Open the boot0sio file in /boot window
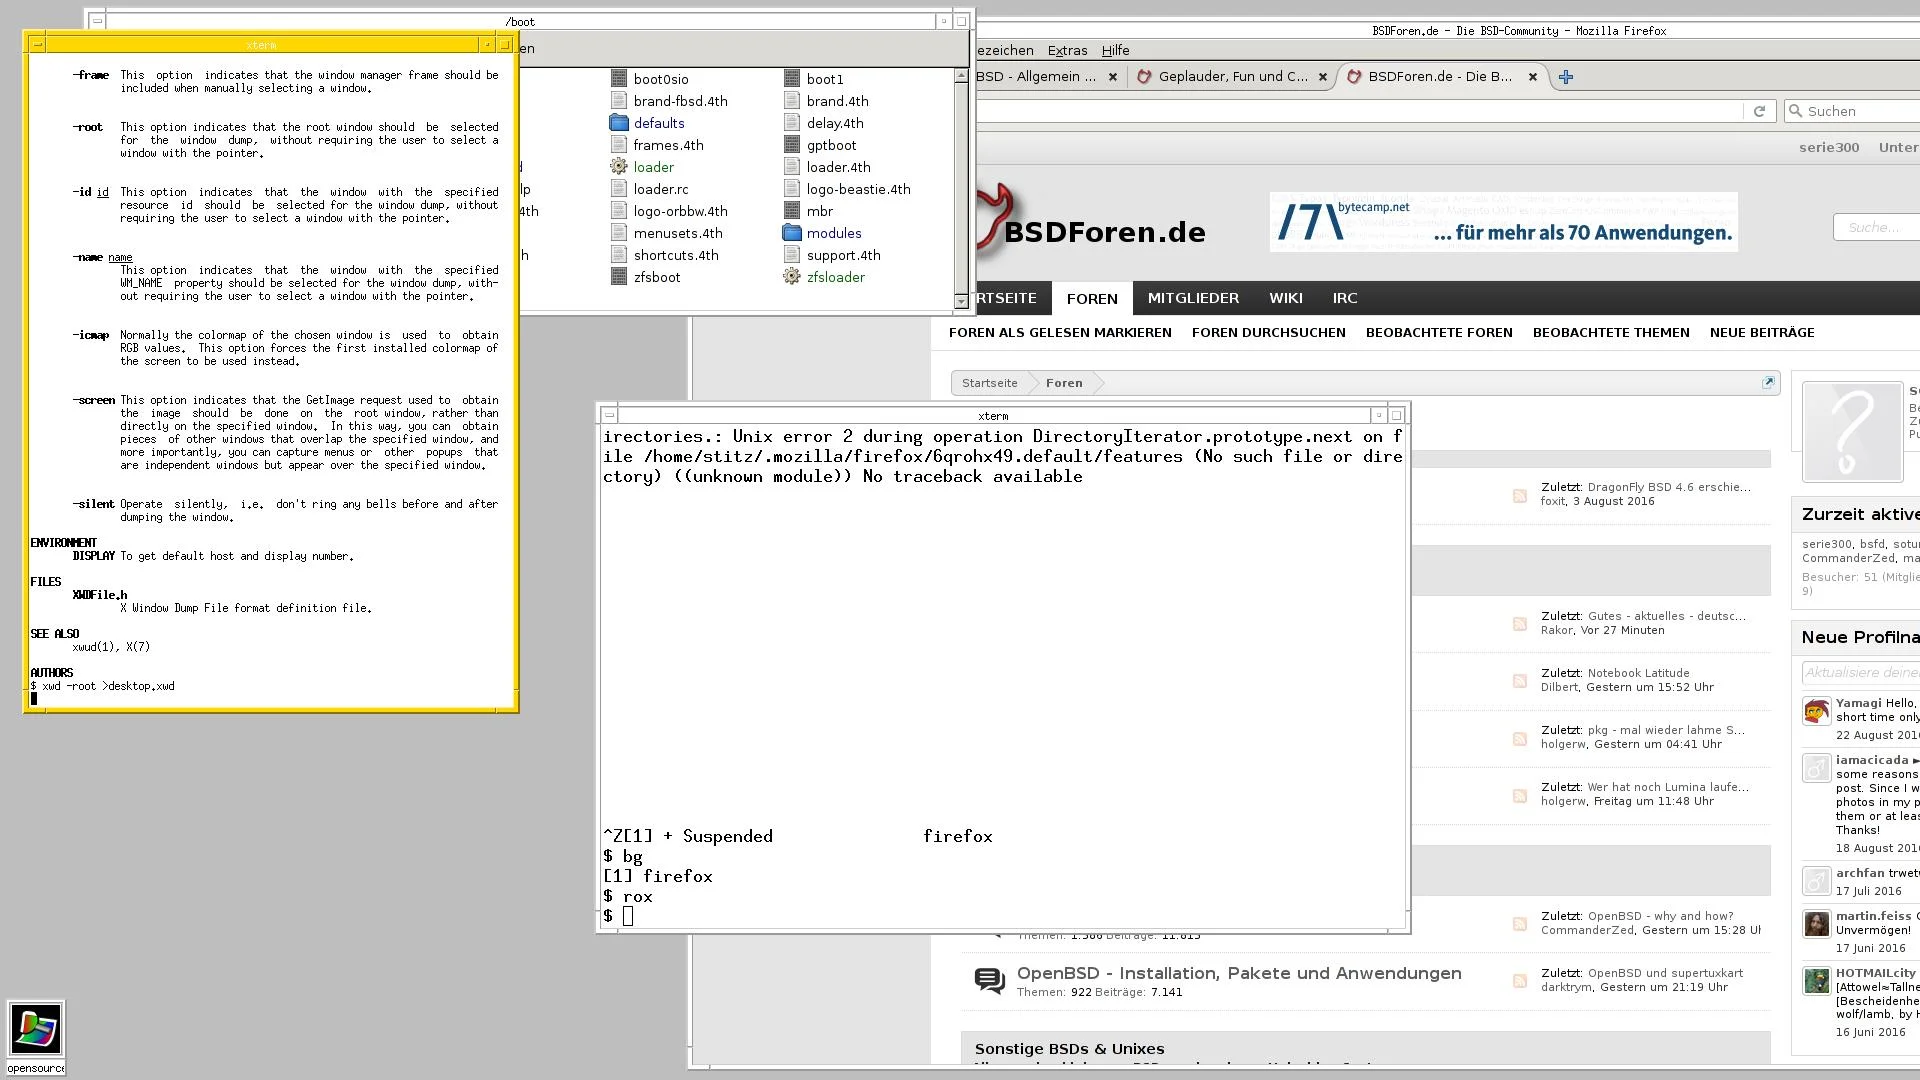Screen dimensions: 1920x1080 [649, 79]
